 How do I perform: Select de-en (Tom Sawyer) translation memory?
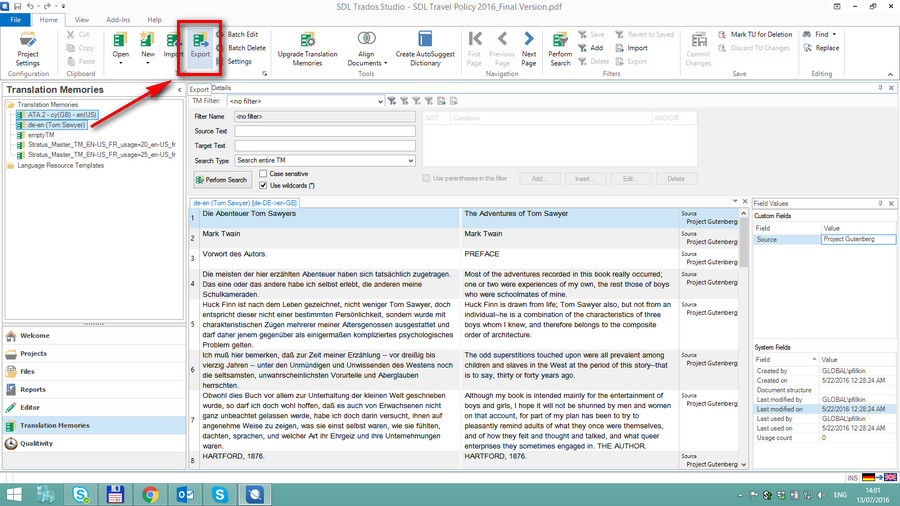click(x=56, y=124)
